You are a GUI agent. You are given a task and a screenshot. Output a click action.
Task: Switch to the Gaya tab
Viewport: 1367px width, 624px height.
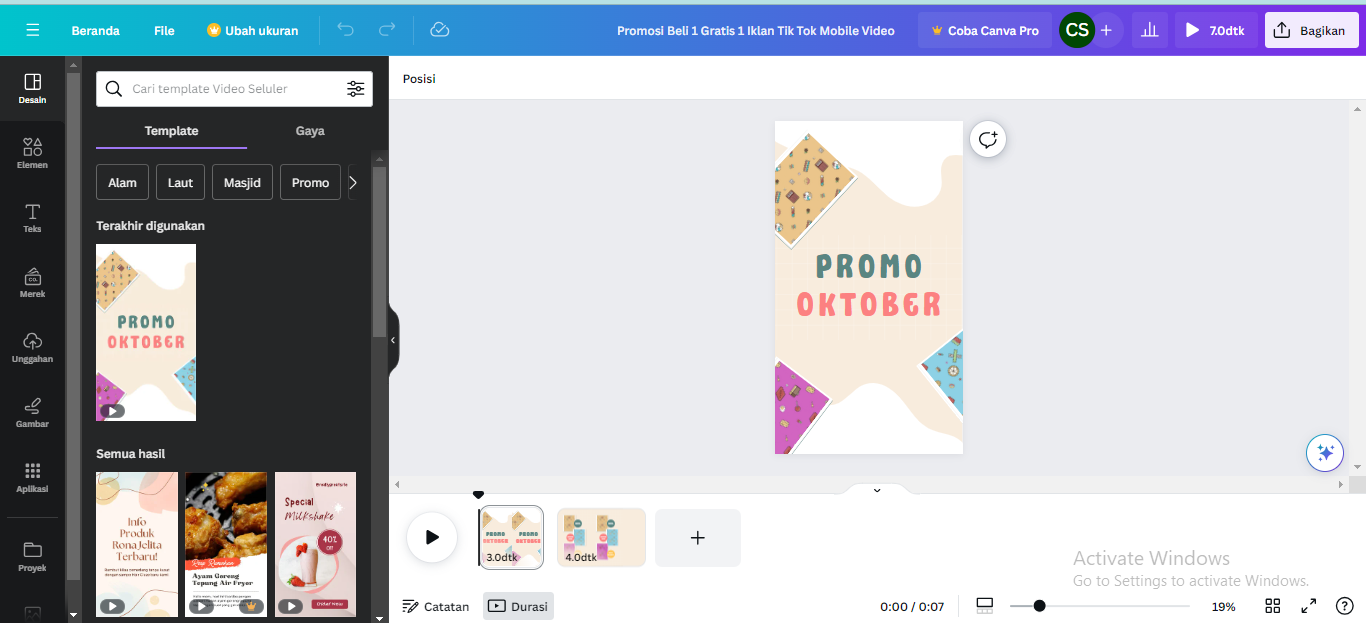[310, 131]
